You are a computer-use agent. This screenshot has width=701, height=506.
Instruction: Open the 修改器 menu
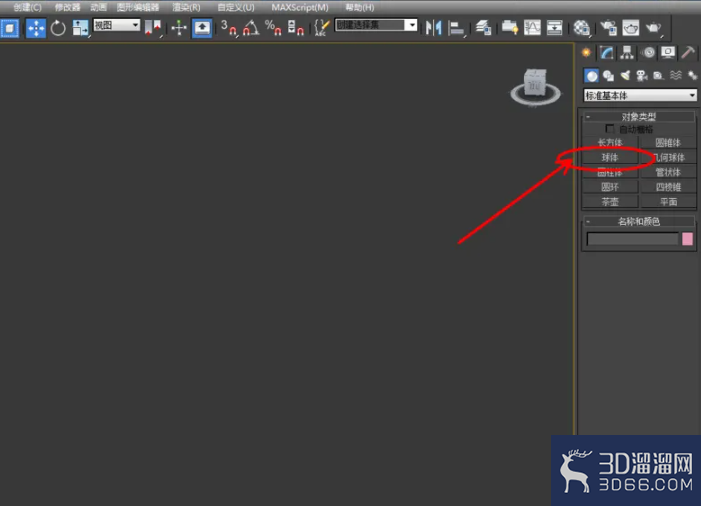pos(68,7)
